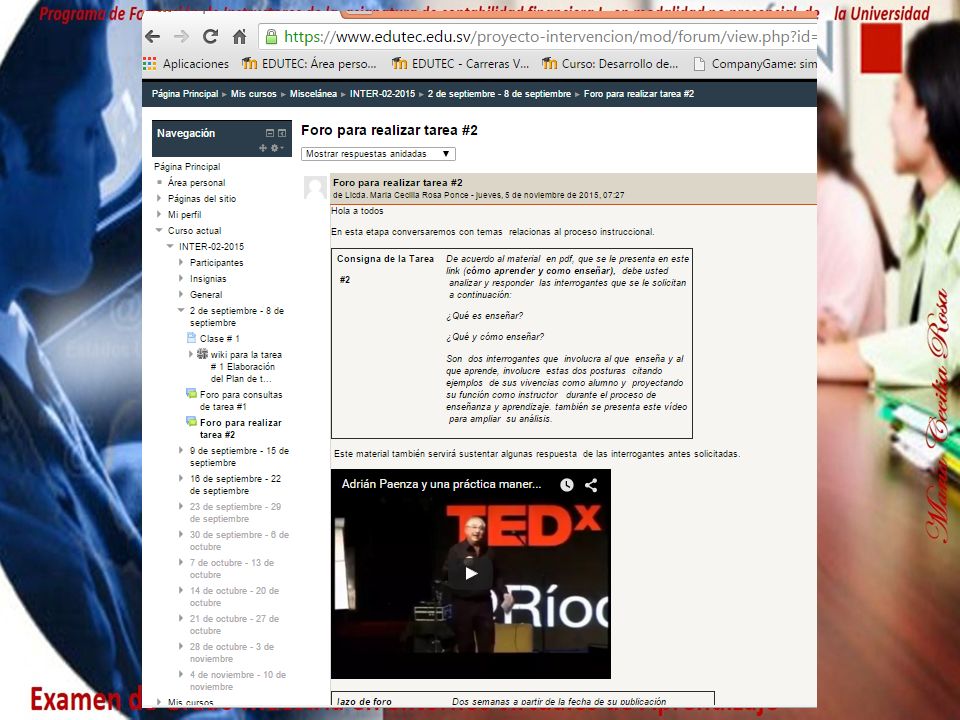Viewport: 960px width, 720px height.
Task: Open the EDUTEC - Carreras V... bookmark
Action: click(460, 64)
